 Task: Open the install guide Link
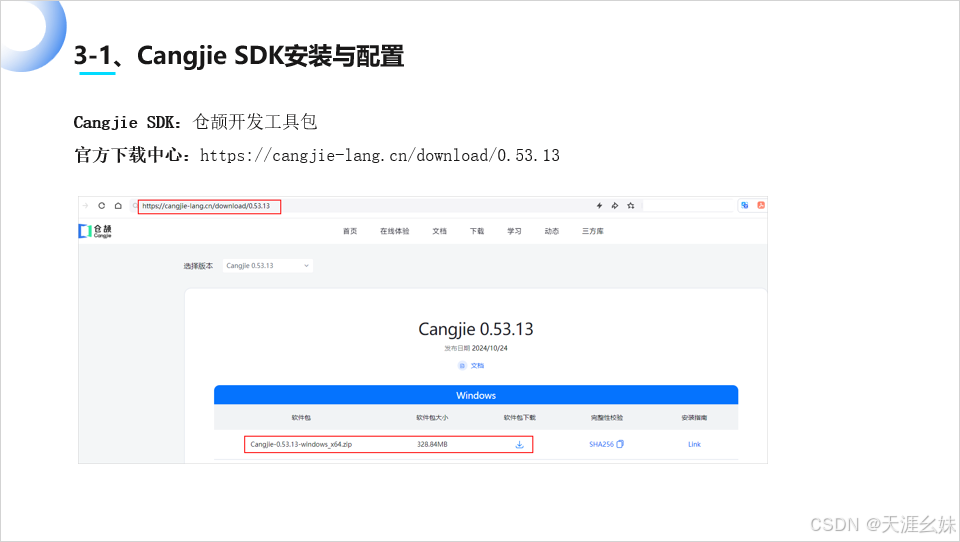pos(694,445)
